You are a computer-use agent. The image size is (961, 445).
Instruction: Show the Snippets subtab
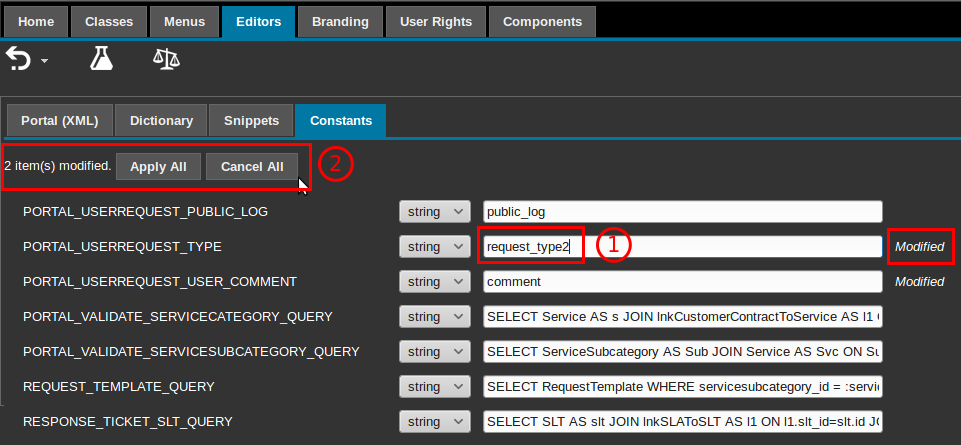[x=251, y=121]
